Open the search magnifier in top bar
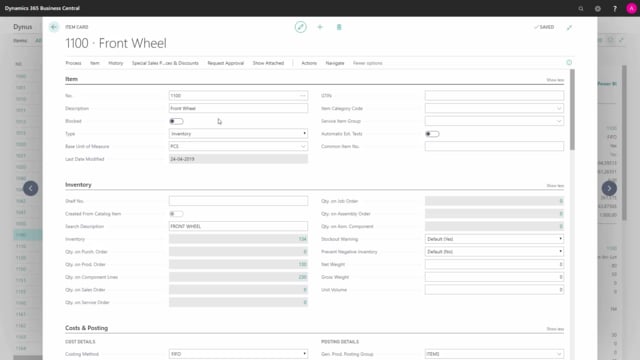640x360 pixels. 581,8
